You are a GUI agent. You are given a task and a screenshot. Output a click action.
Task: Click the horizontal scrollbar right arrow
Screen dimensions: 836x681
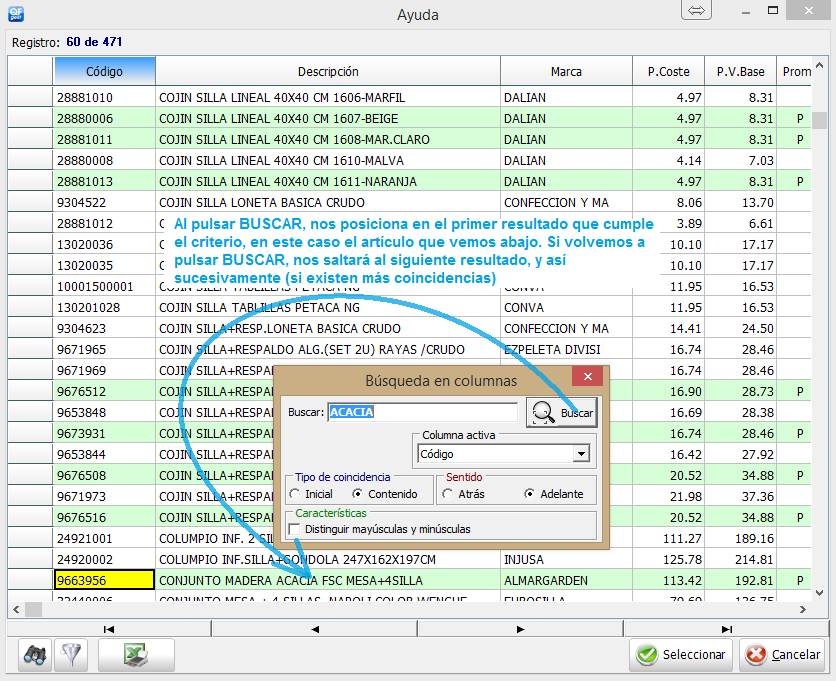coord(803,609)
